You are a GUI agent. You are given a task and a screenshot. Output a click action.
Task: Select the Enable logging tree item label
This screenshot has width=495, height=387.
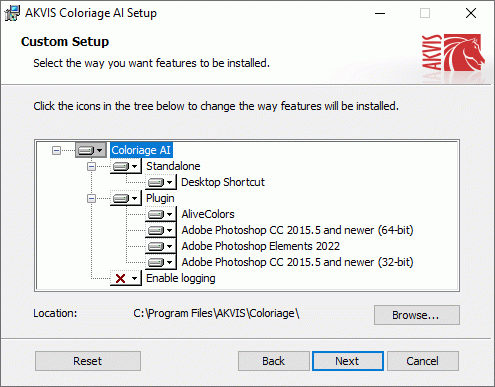[x=181, y=278]
